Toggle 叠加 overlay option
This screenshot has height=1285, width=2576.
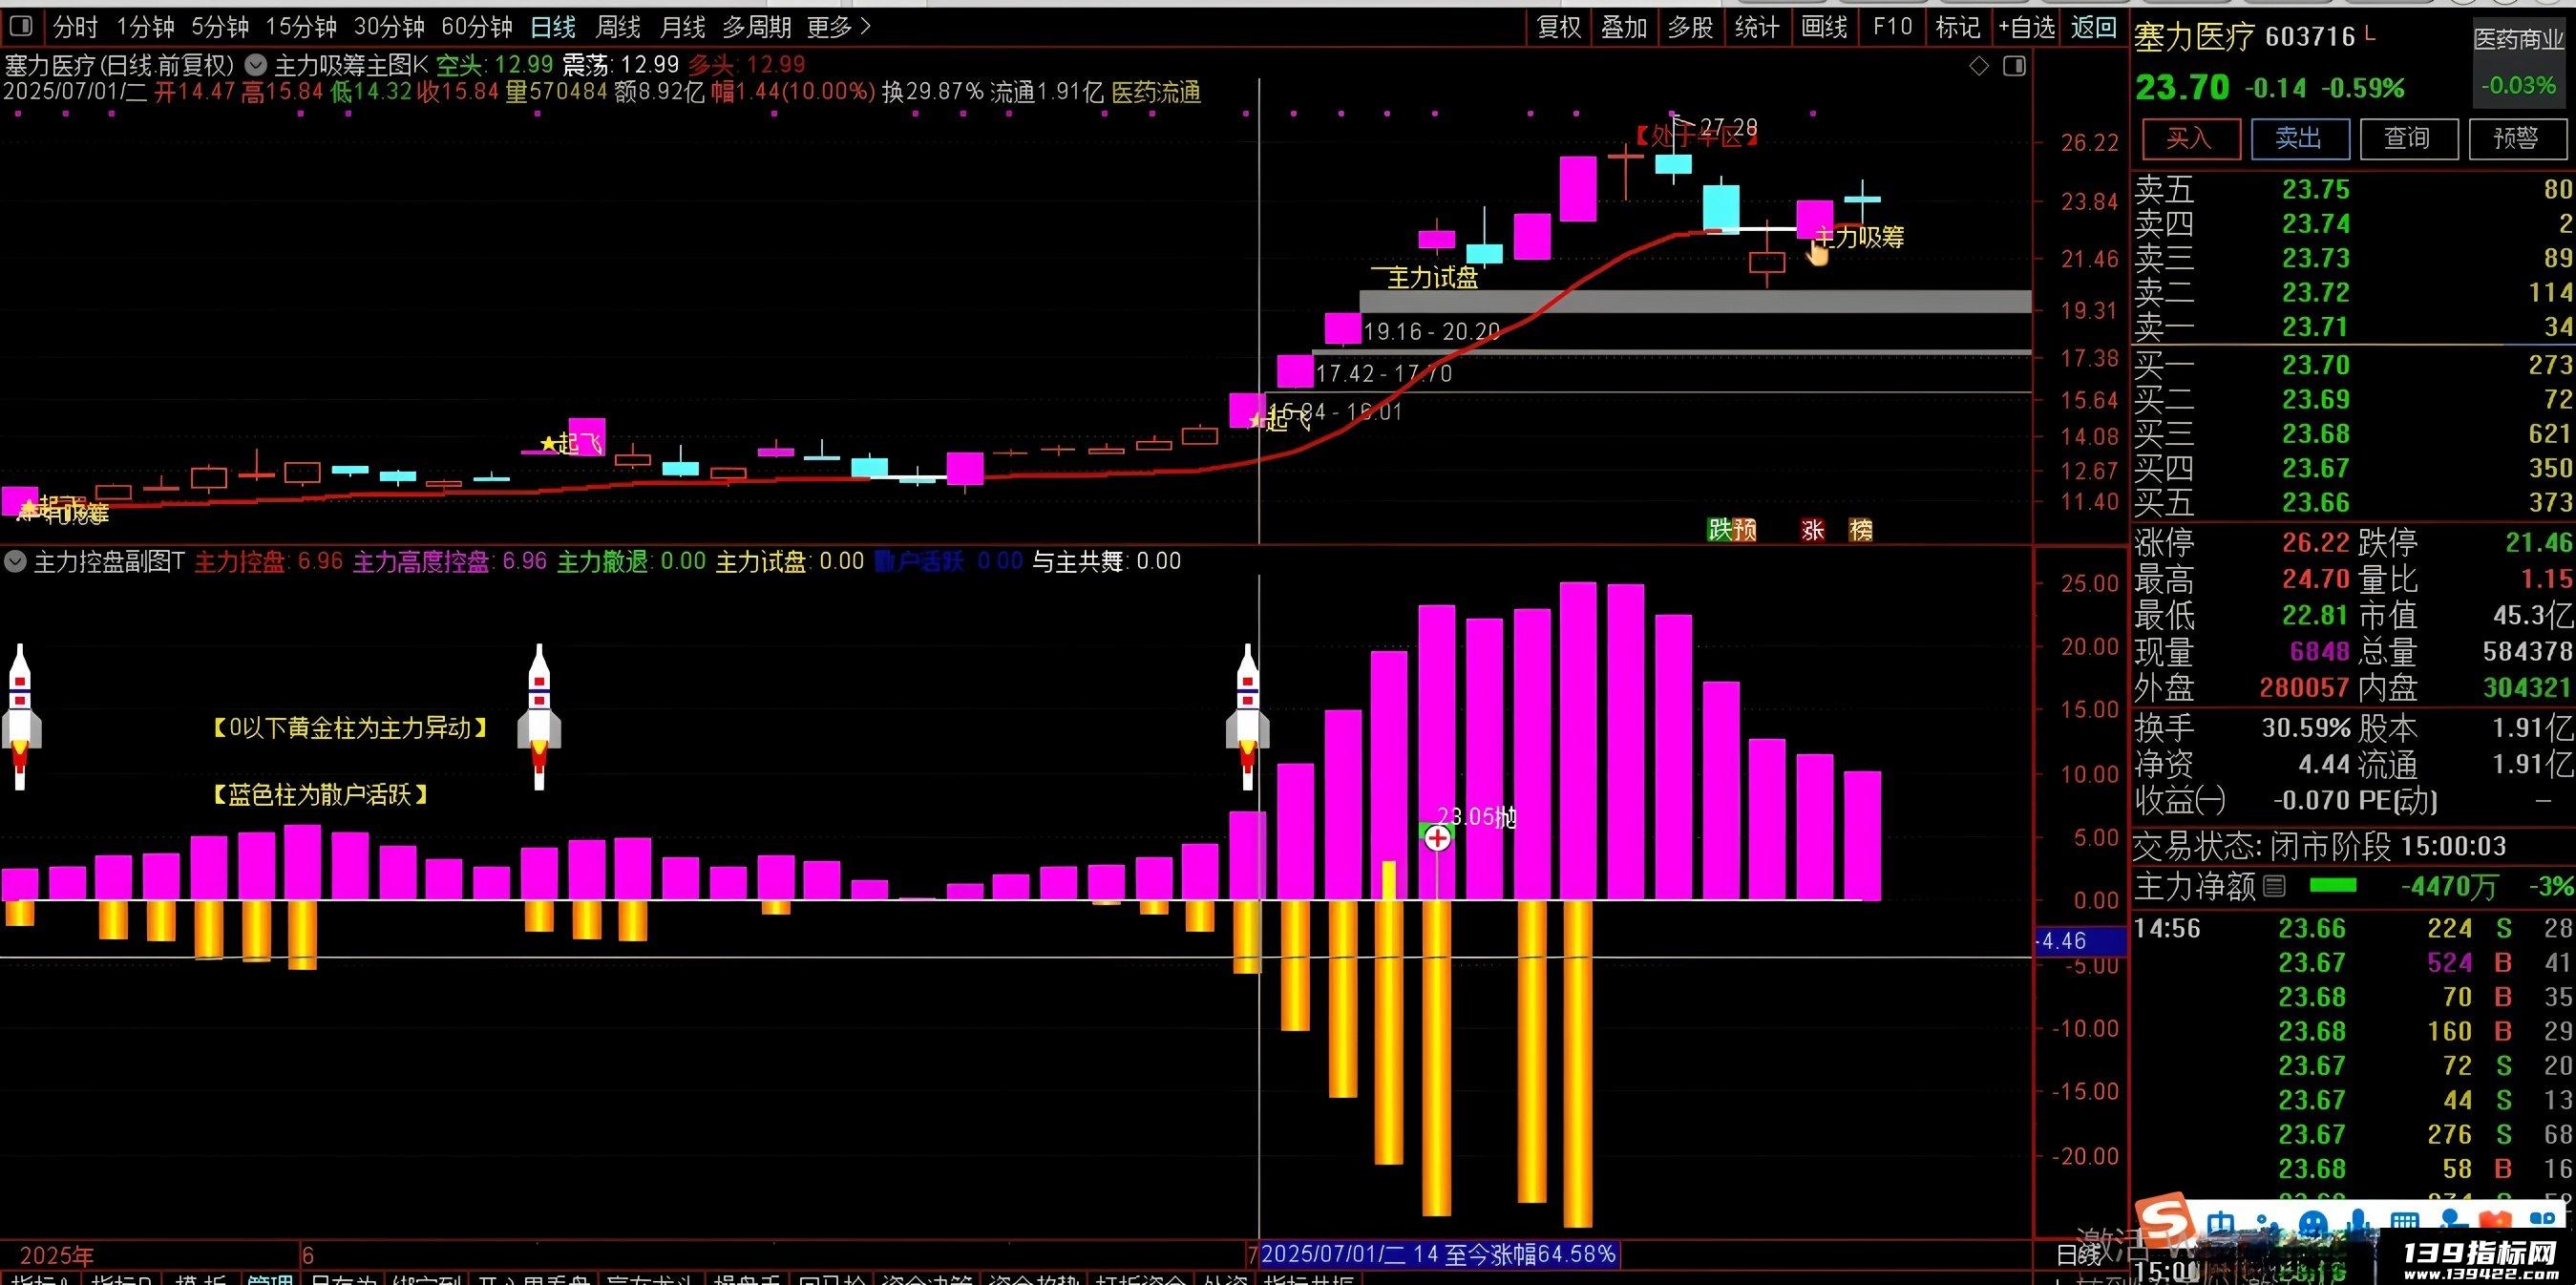coord(1624,27)
